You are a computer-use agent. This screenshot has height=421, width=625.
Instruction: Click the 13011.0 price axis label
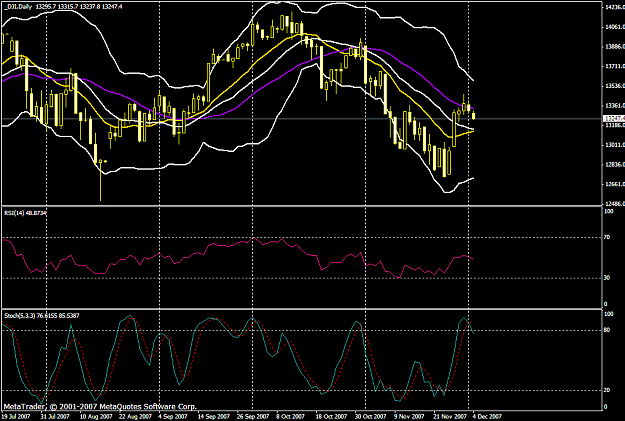615,145
